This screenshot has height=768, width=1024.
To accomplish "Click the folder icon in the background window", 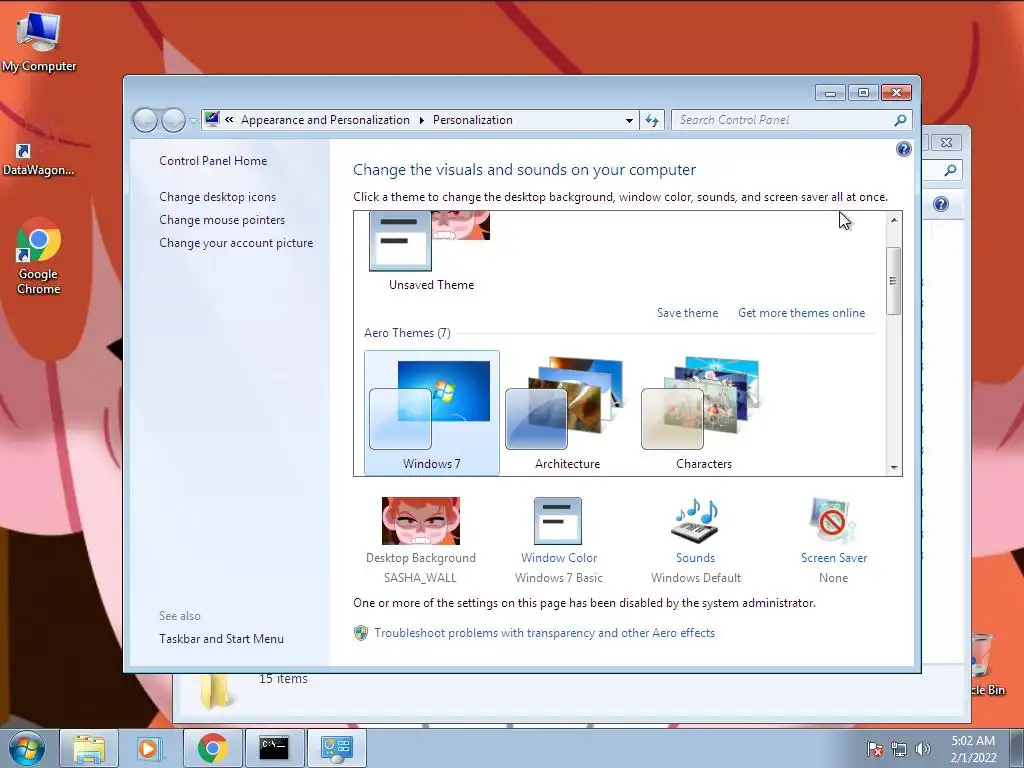I will 215,692.
